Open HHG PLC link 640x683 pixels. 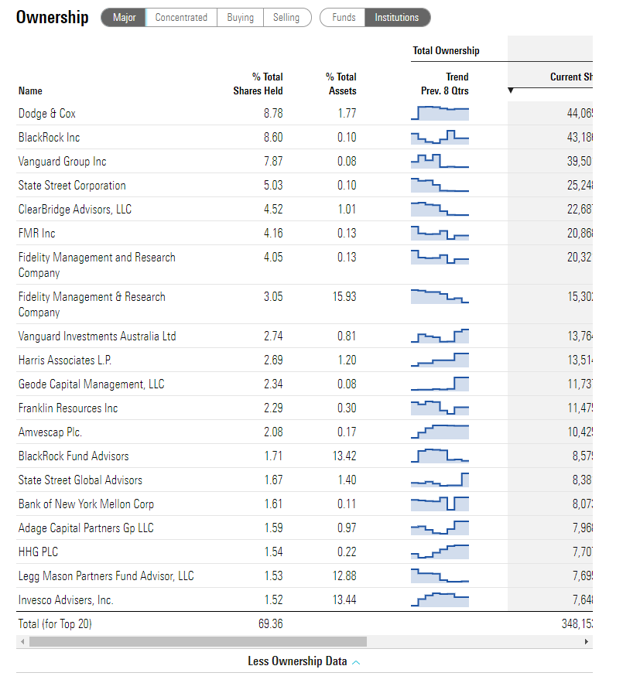click(38, 551)
